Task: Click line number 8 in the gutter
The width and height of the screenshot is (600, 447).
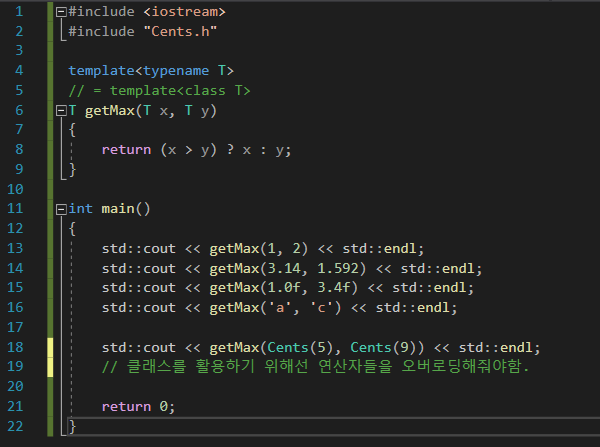Action: pos(19,149)
